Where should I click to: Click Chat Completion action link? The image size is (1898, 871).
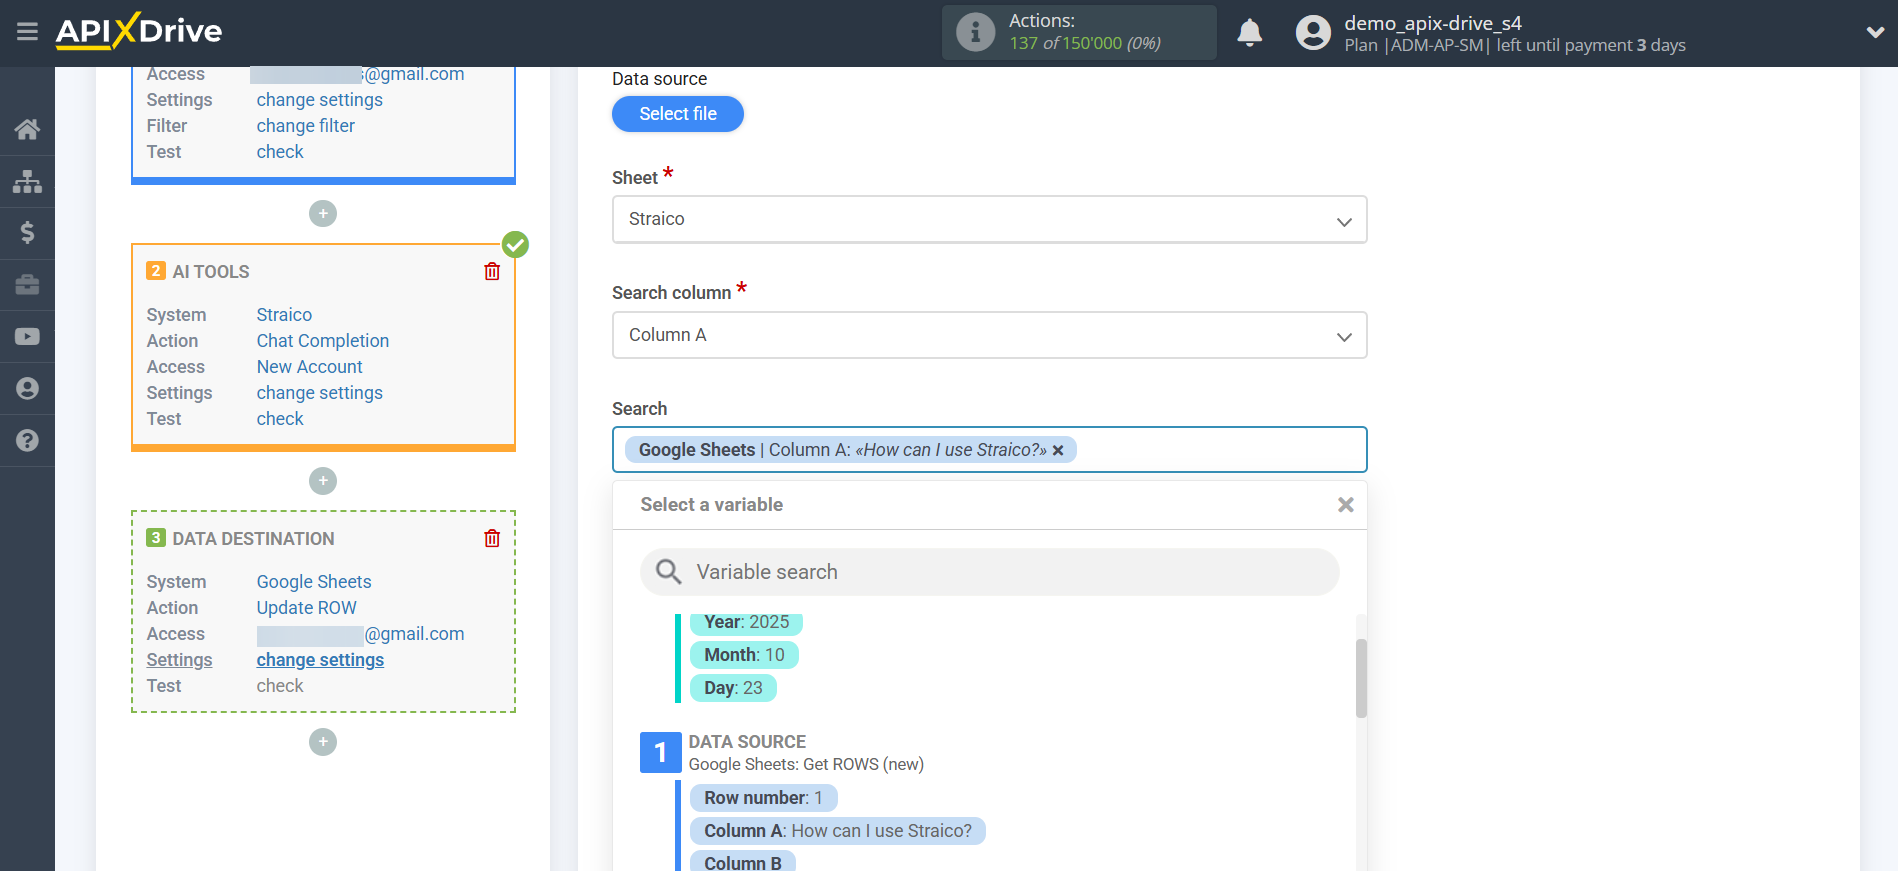click(x=323, y=341)
